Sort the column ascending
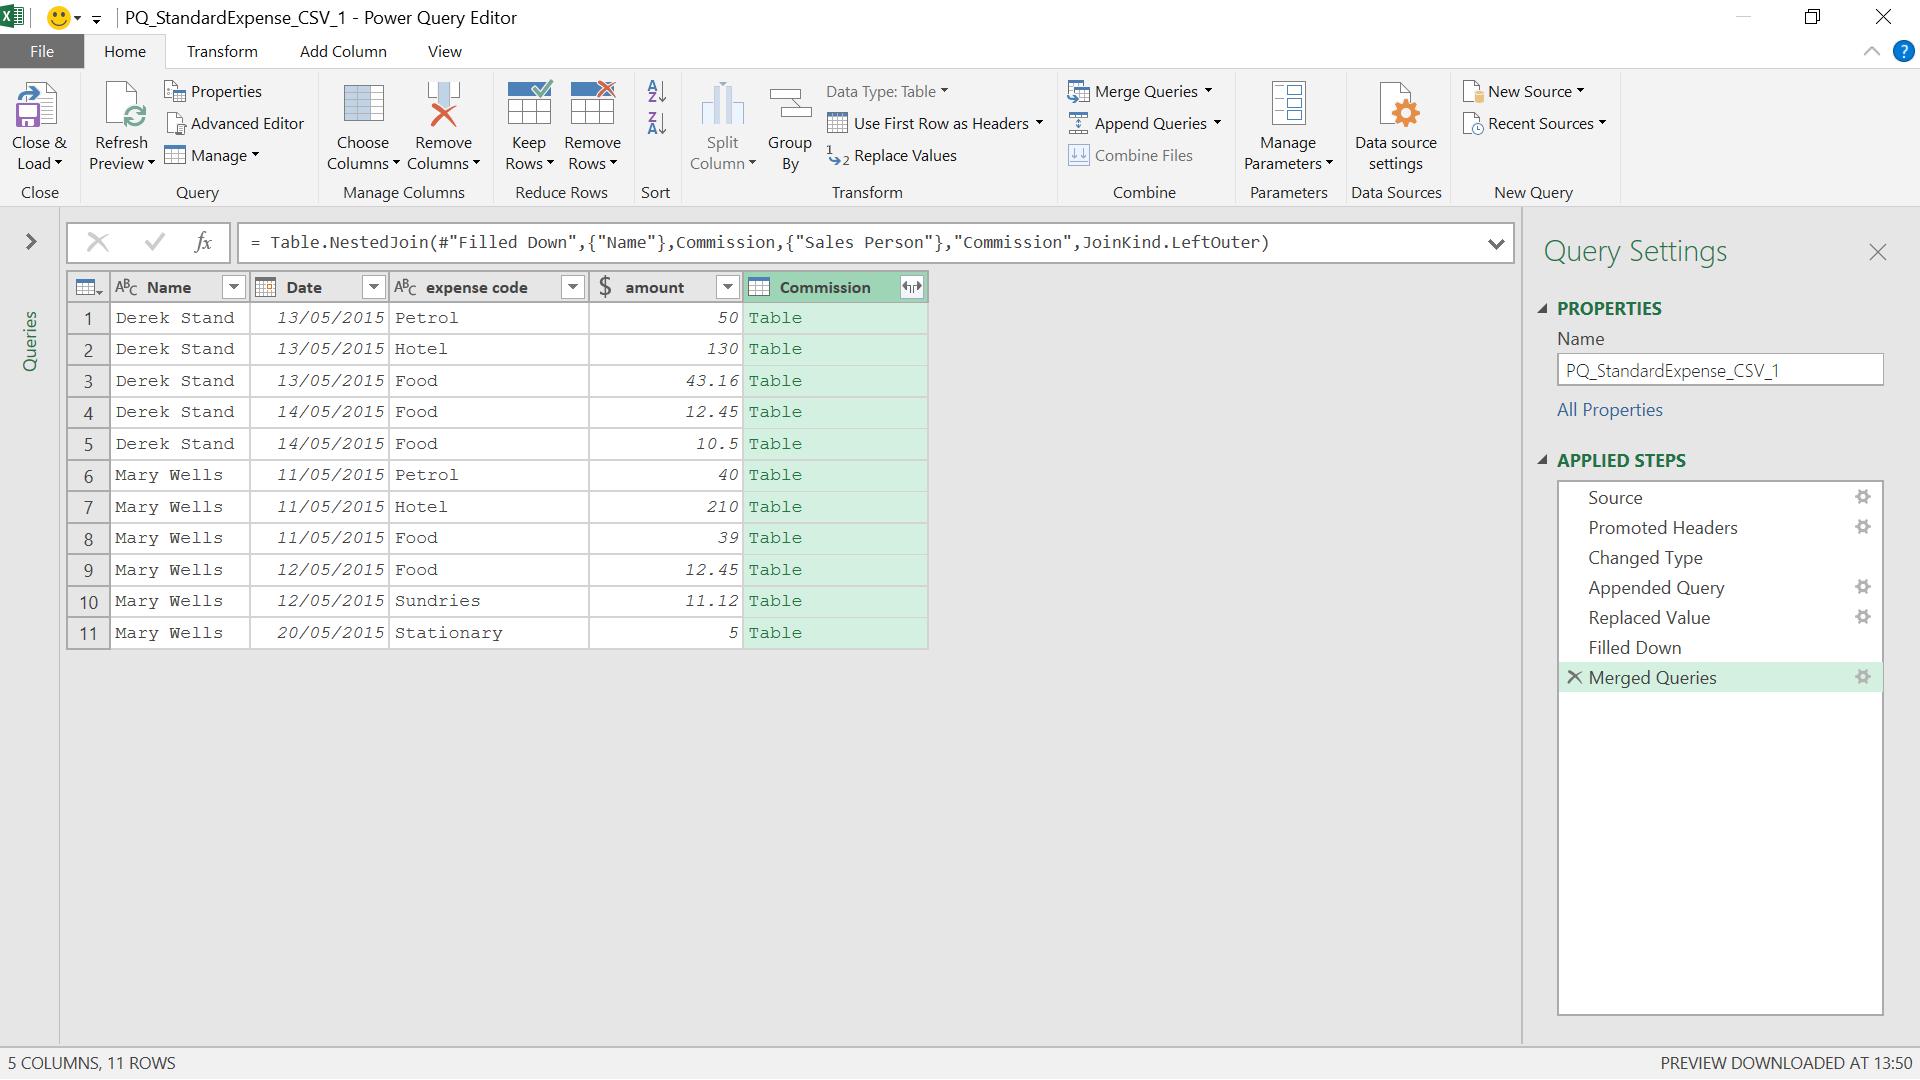 tap(657, 92)
